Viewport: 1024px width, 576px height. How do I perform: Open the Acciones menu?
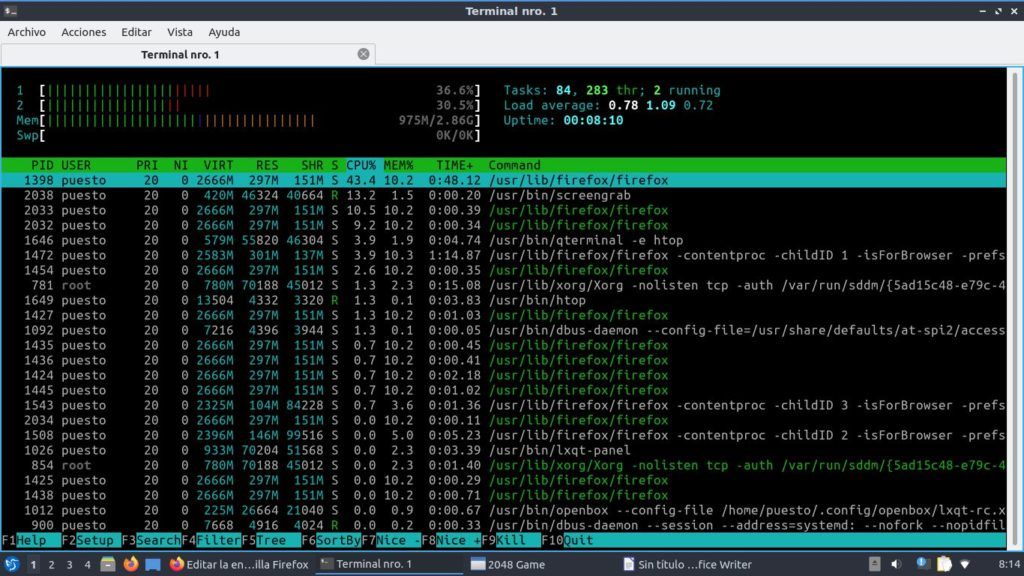click(x=84, y=32)
